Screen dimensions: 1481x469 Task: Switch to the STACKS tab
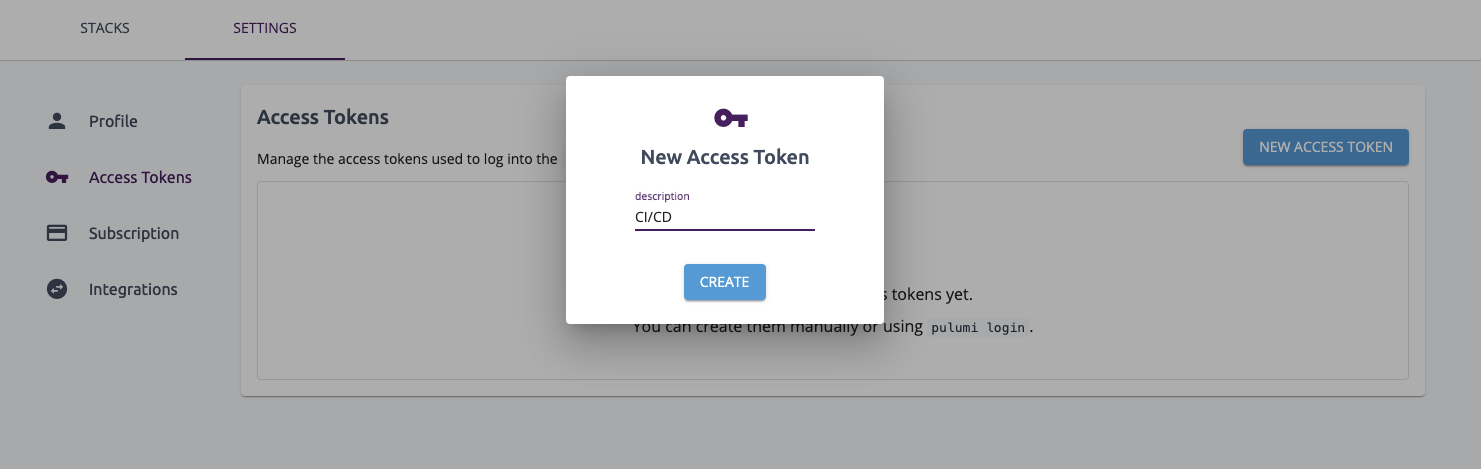[x=105, y=28]
